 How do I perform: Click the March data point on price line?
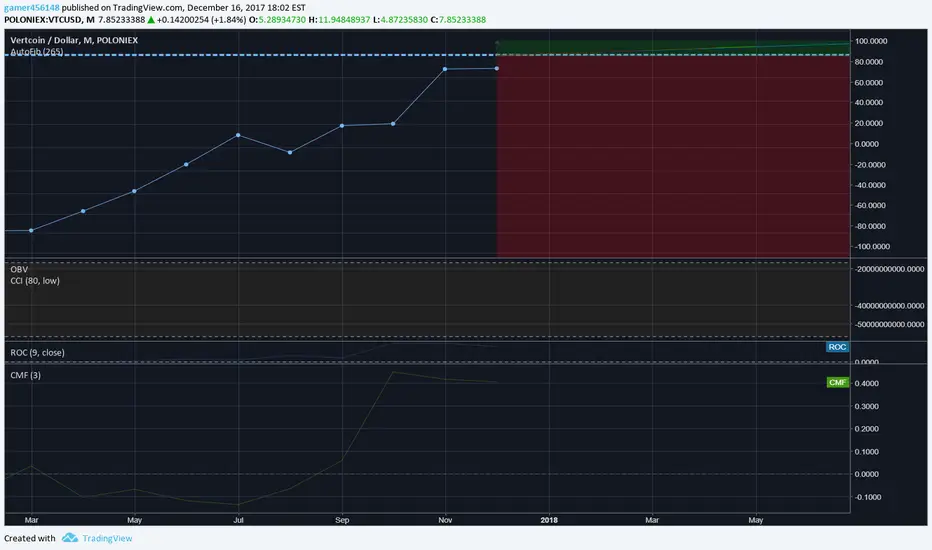tap(32, 230)
